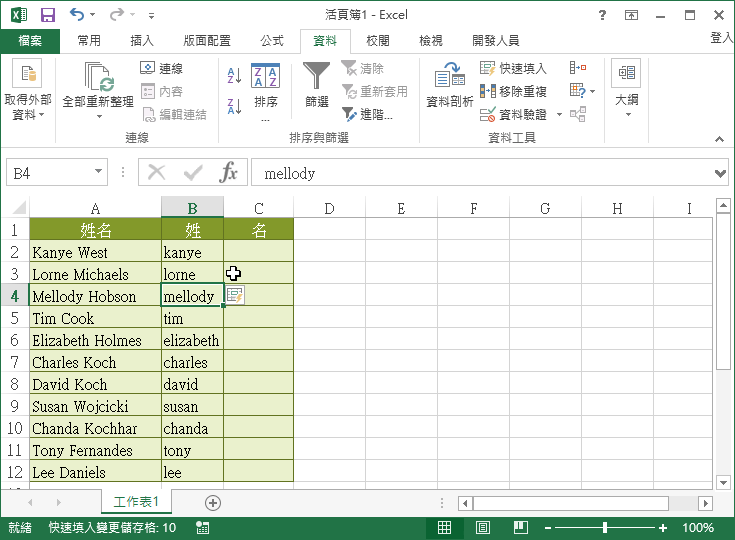Sort ascending A to Z
The image size is (735, 540).
coord(234,75)
